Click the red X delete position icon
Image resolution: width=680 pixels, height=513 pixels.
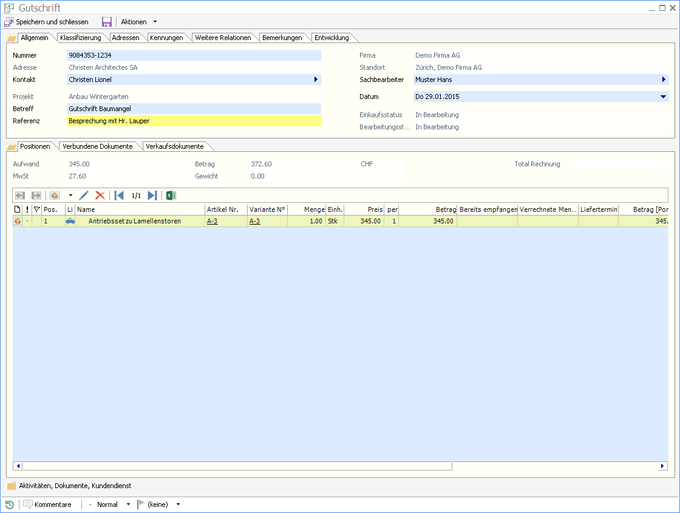click(x=100, y=196)
